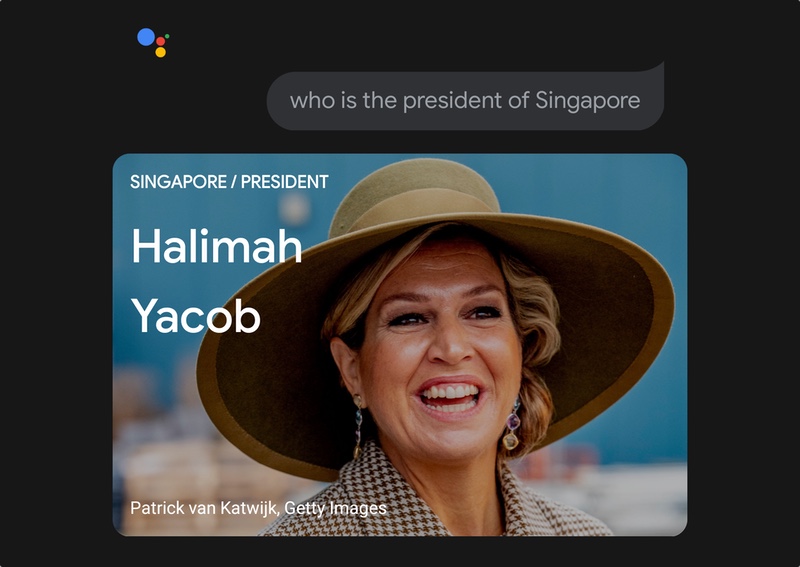Click the small green dot in Assistant logo
This screenshot has height=567, width=800.
coord(167,36)
